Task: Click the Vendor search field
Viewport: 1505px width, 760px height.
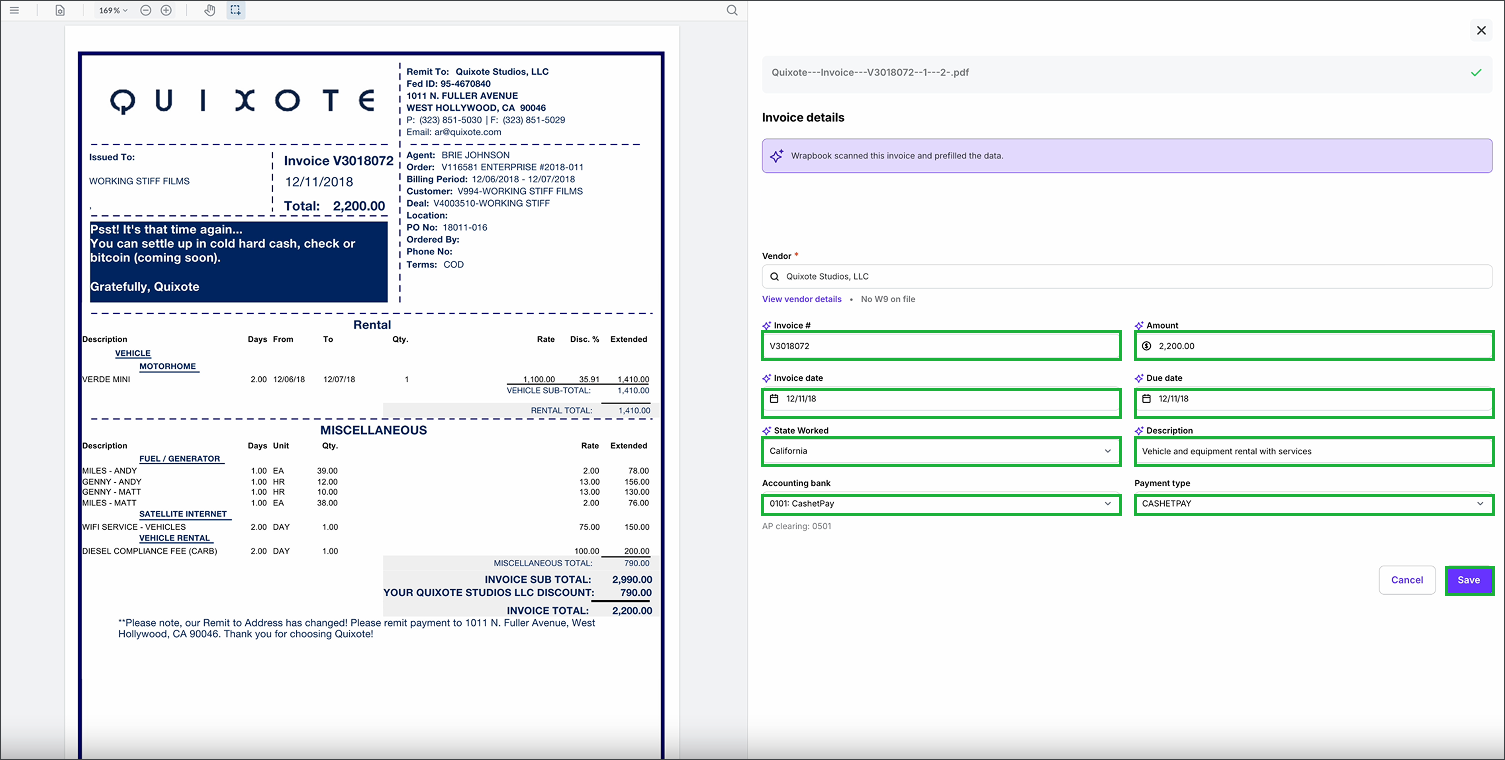Action: pos(1127,276)
